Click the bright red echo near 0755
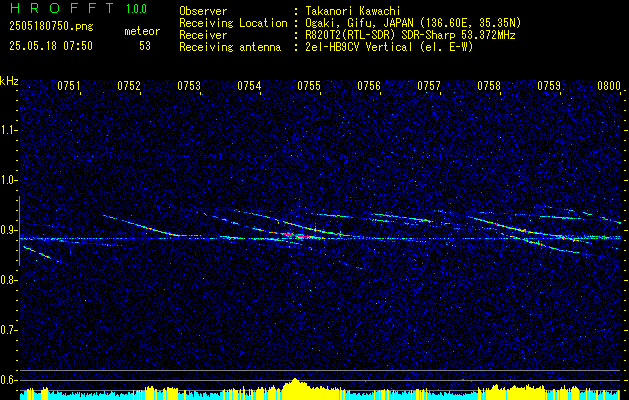Screen dimensions: 629x400 (x=297, y=236)
